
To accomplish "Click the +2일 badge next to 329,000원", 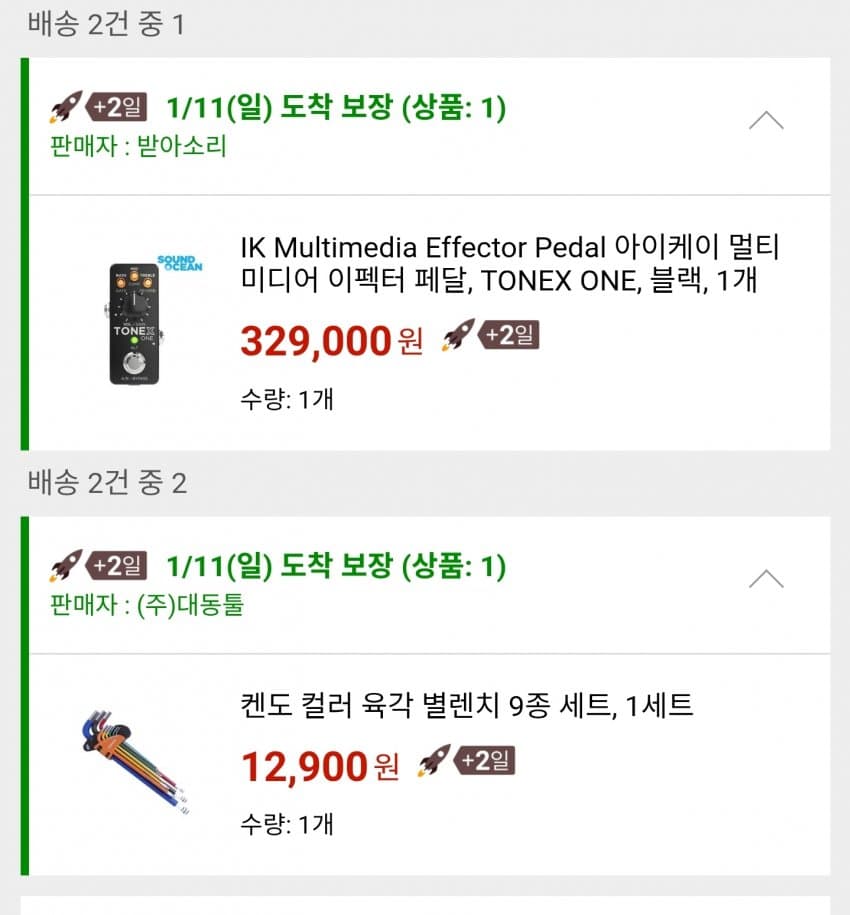I will coord(510,334).
